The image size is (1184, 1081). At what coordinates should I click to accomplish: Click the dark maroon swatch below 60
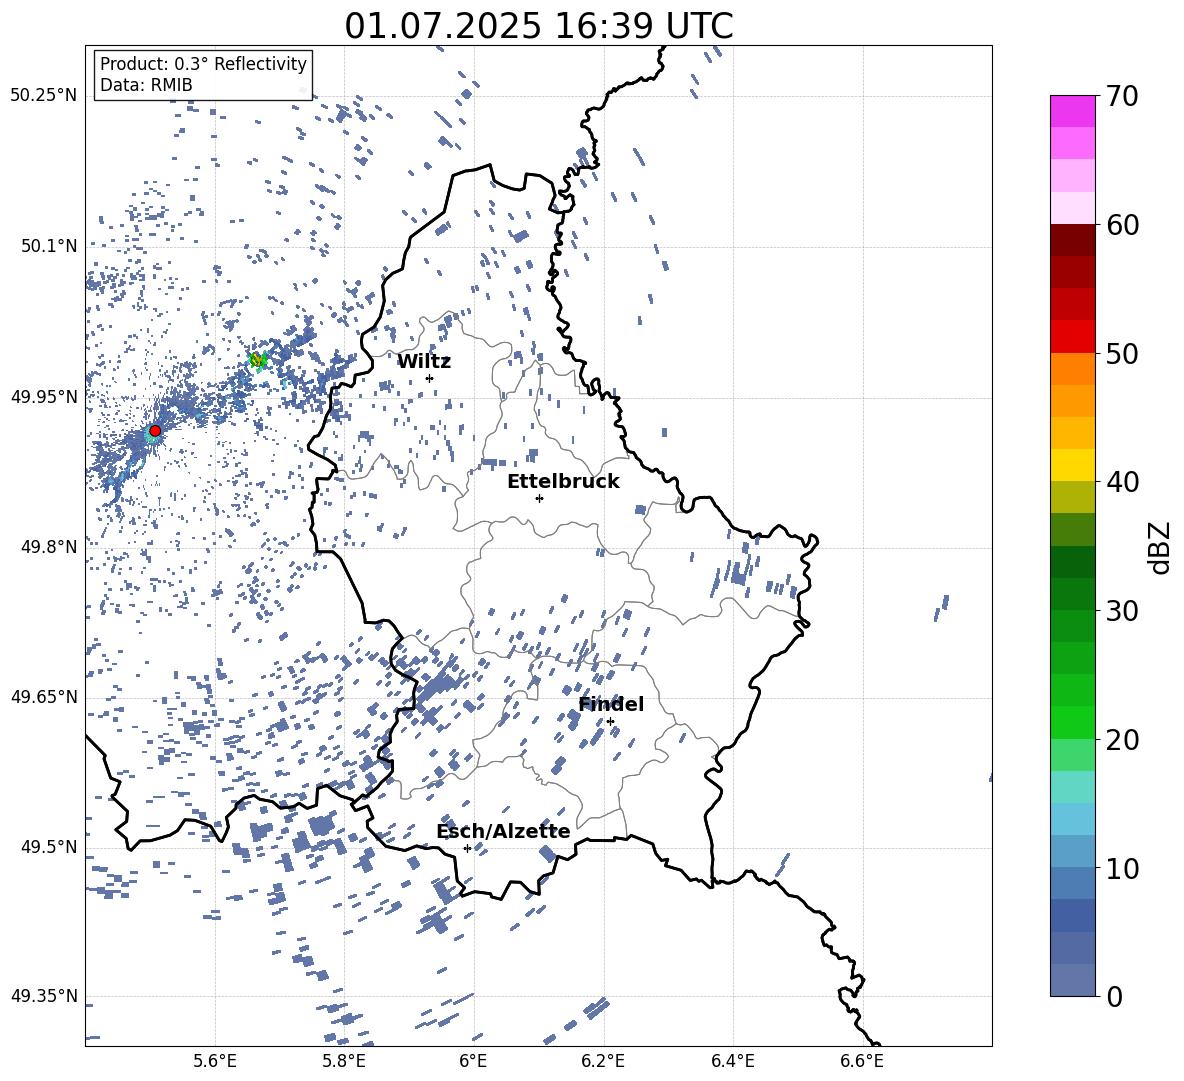pos(1073,241)
